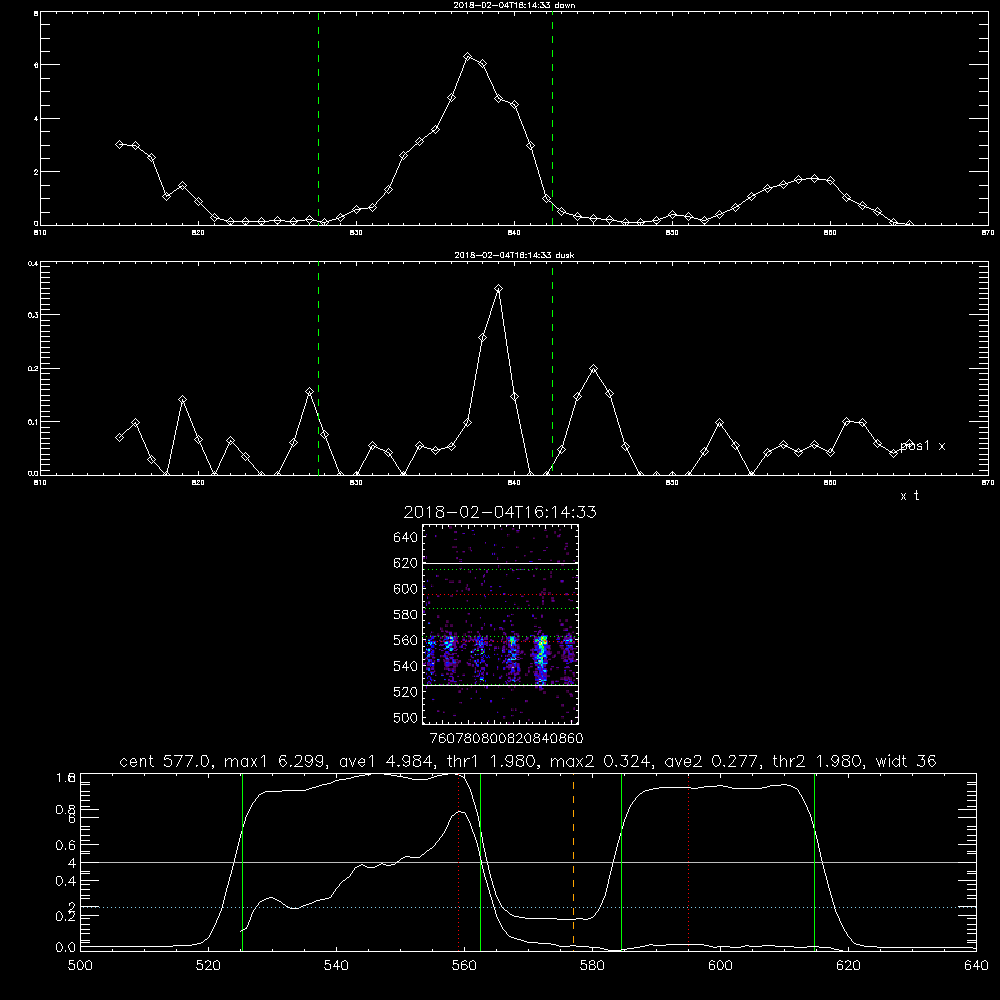The height and width of the screenshot is (1000, 1000).
Task: Click the '620' tick label on bottom plot x-axis
Action: point(848,966)
